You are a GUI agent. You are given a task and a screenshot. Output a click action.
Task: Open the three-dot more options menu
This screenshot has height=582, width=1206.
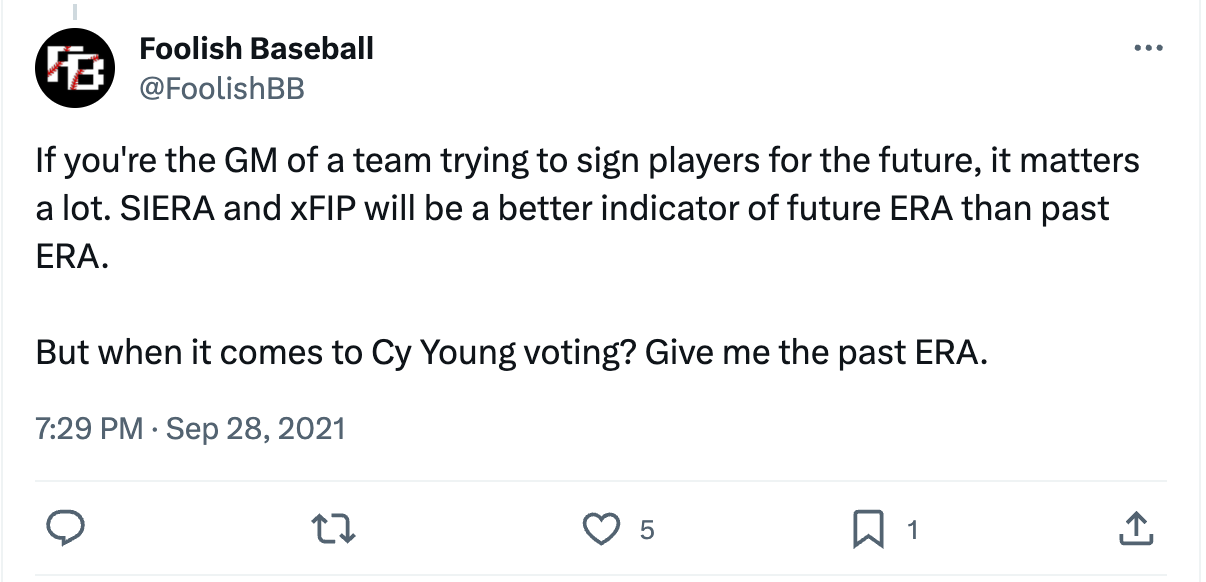[x=1148, y=48]
